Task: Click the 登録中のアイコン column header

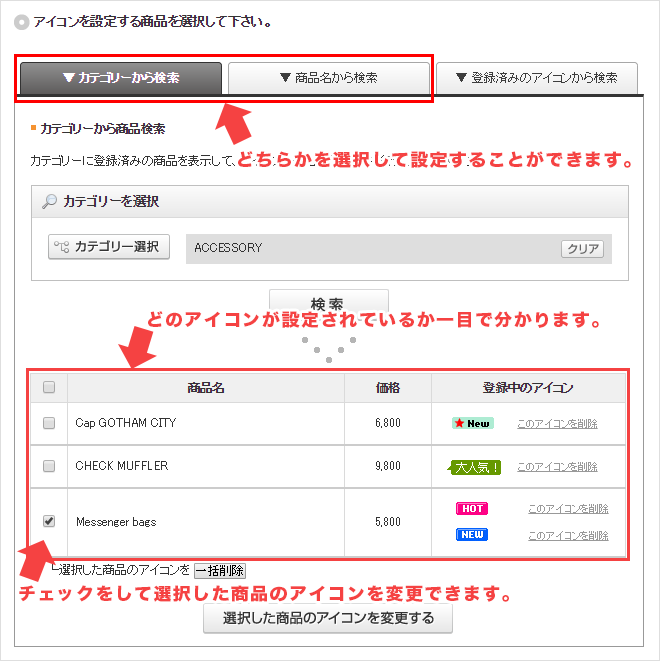Action: click(528, 387)
